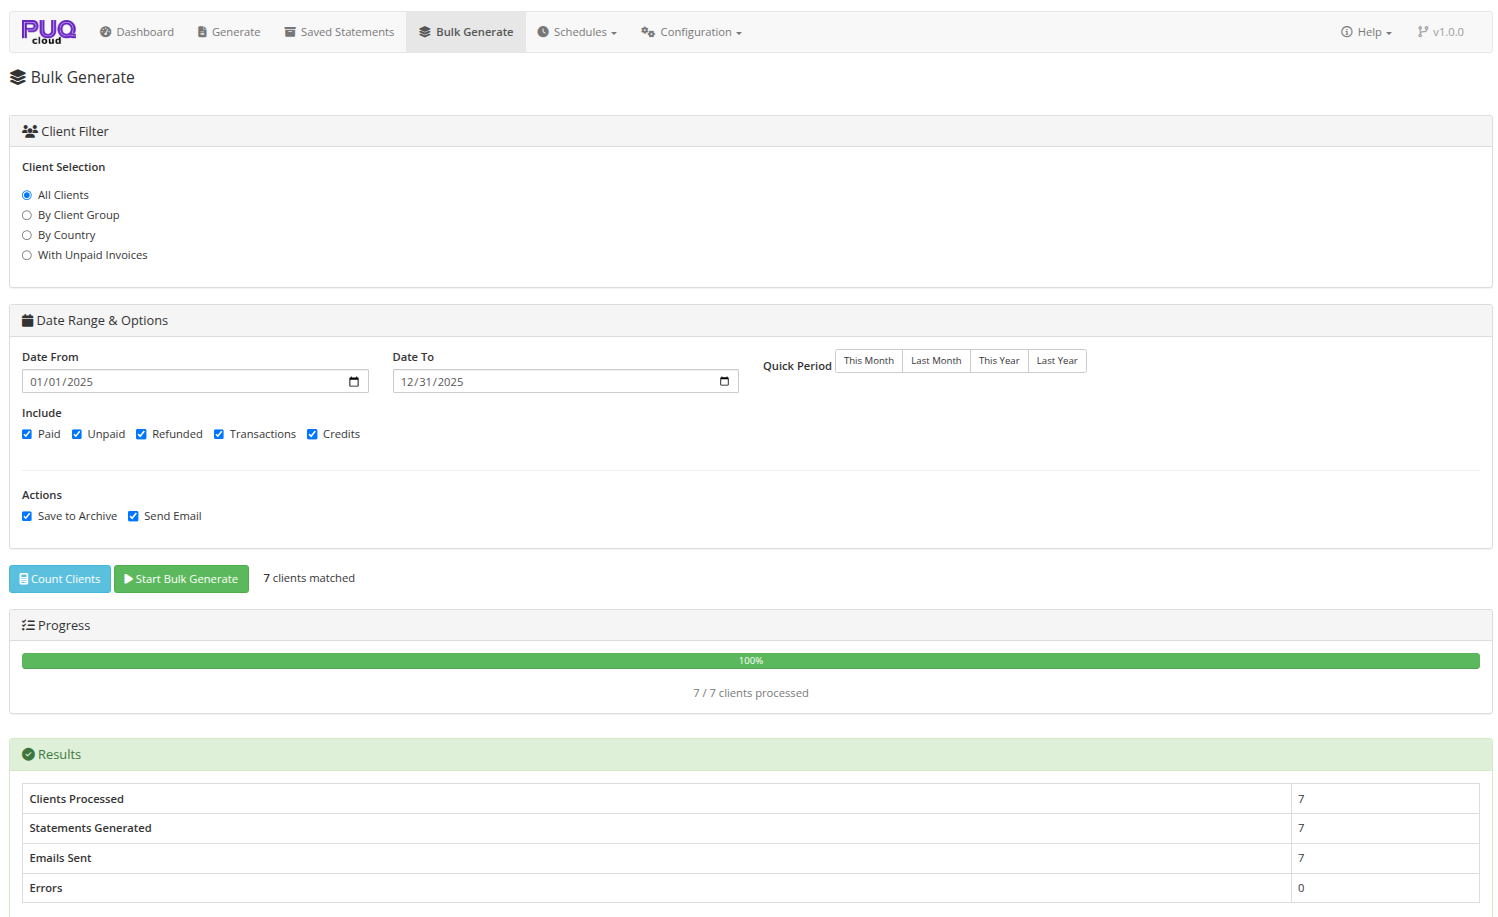Click the Date Range calendar icon
1498x917 pixels.
[29, 320]
